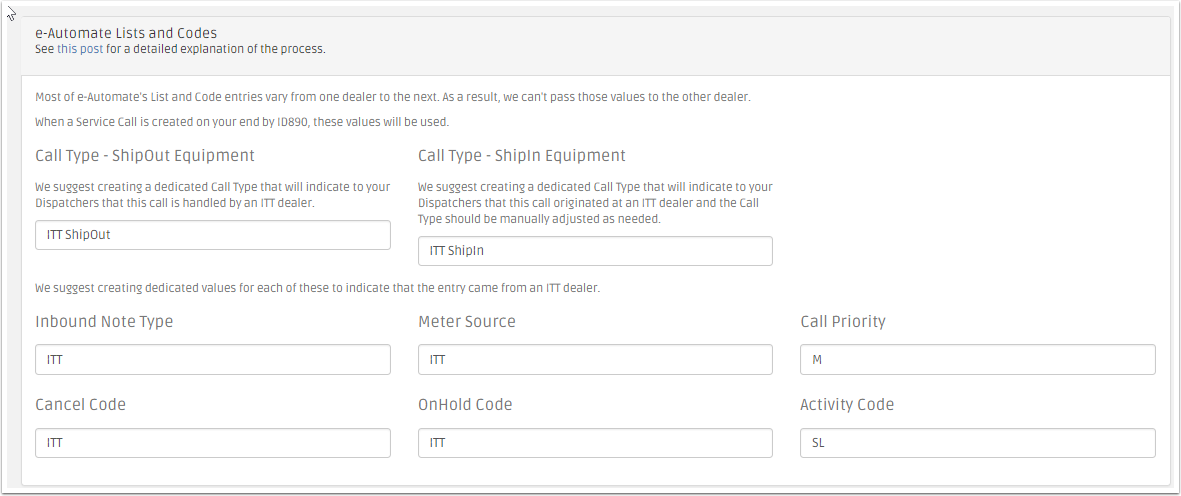Focus the Call Priority input
This screenshot has height=496, width=1181.
(978, 360)
